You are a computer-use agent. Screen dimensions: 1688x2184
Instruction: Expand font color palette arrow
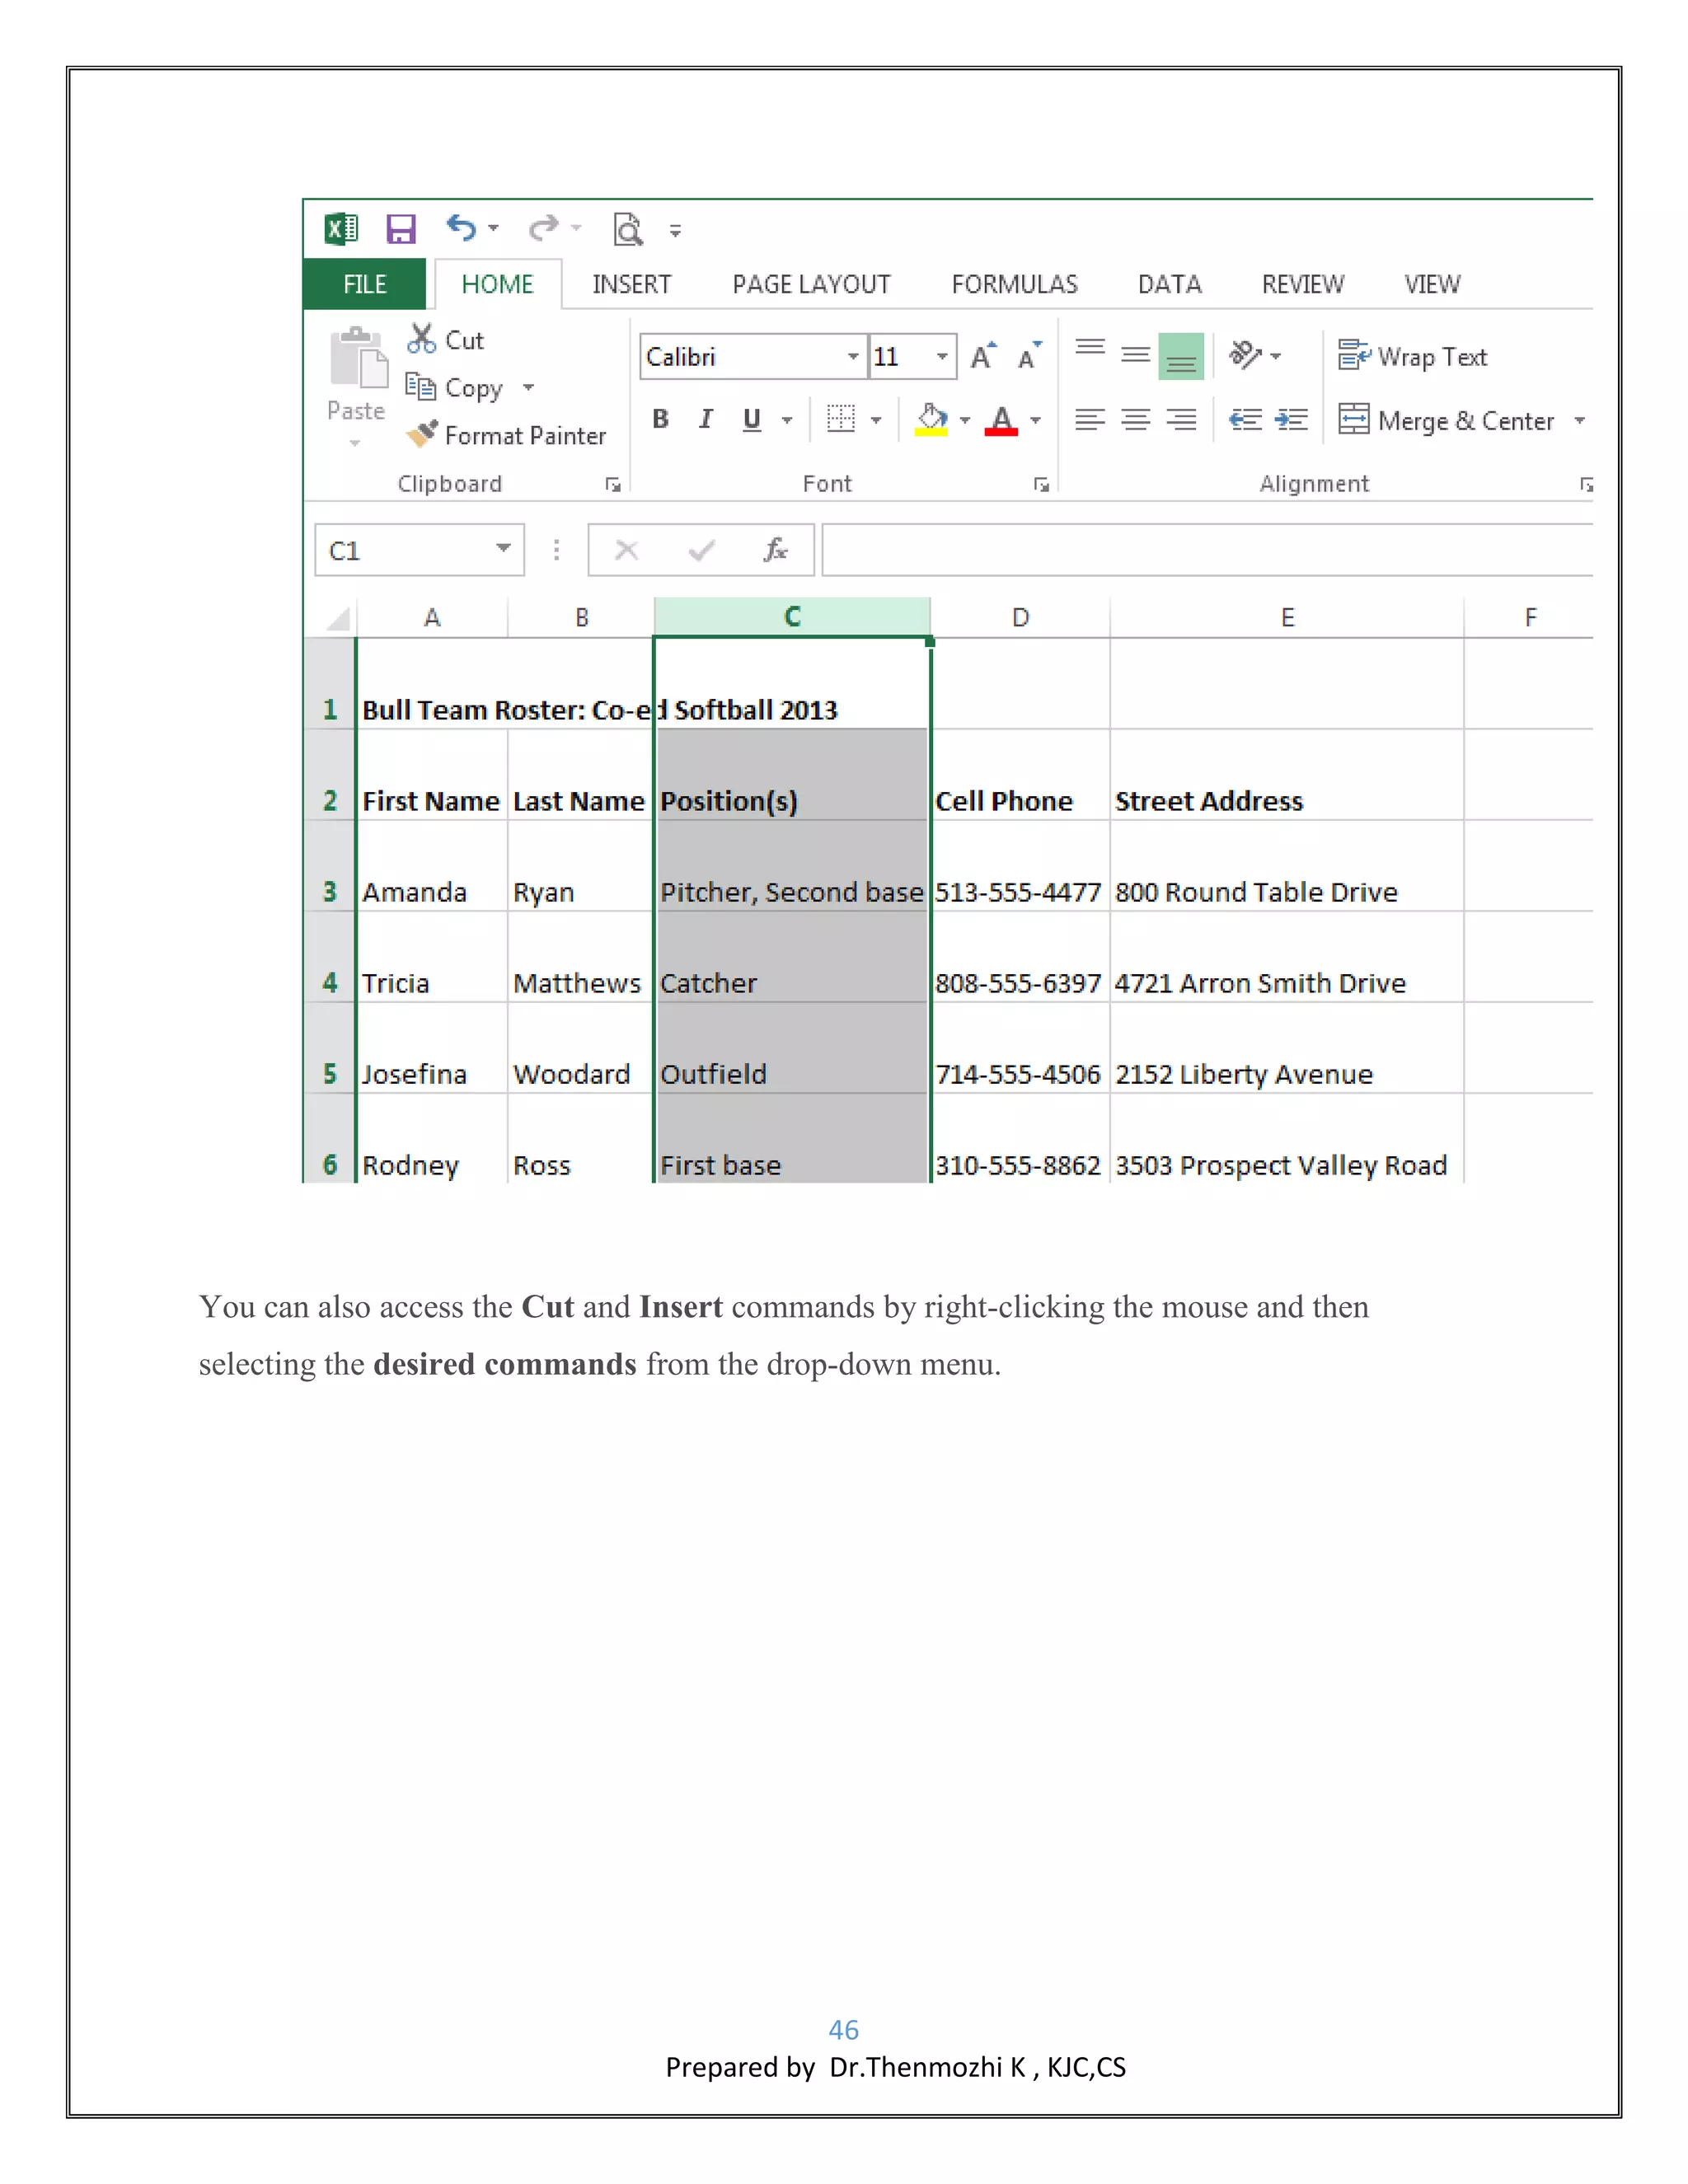pyautogui.click(x=1035, y=420)
